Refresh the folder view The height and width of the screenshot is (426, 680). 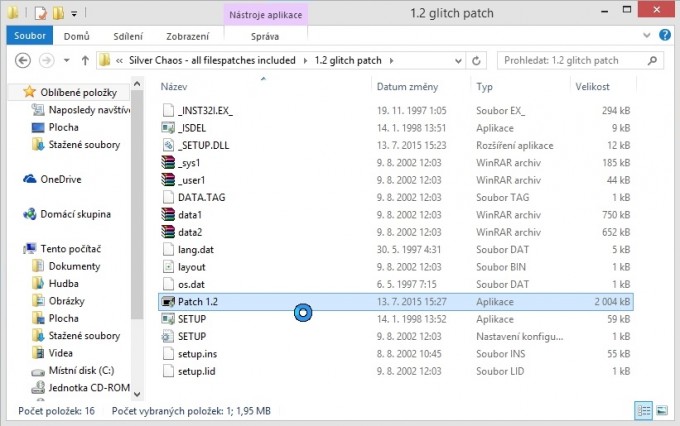click(x=476, y=61)
